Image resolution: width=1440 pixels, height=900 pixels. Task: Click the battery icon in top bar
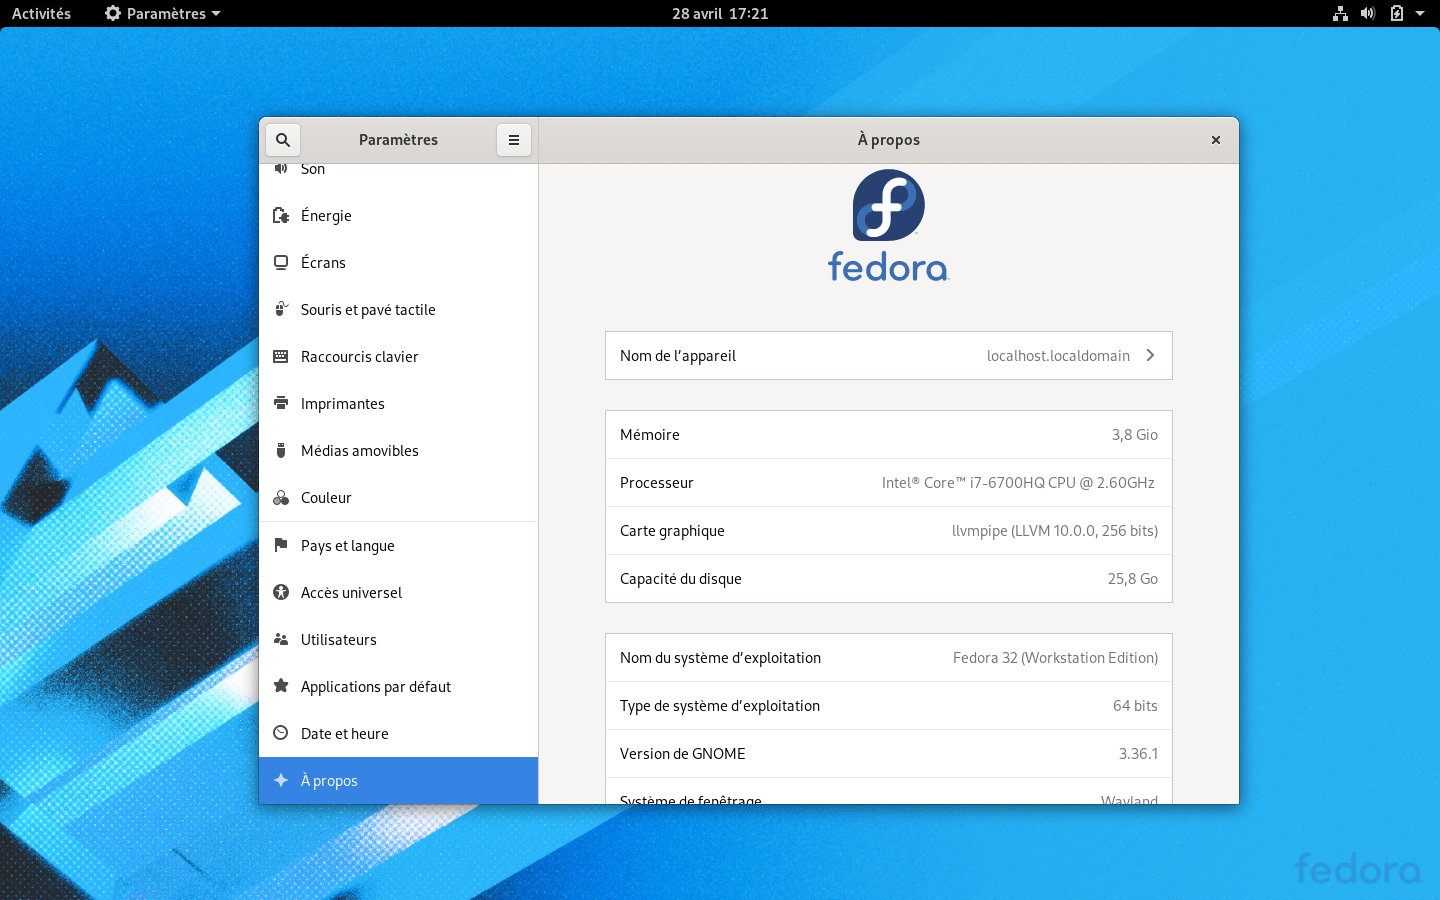coord(1397,14)
